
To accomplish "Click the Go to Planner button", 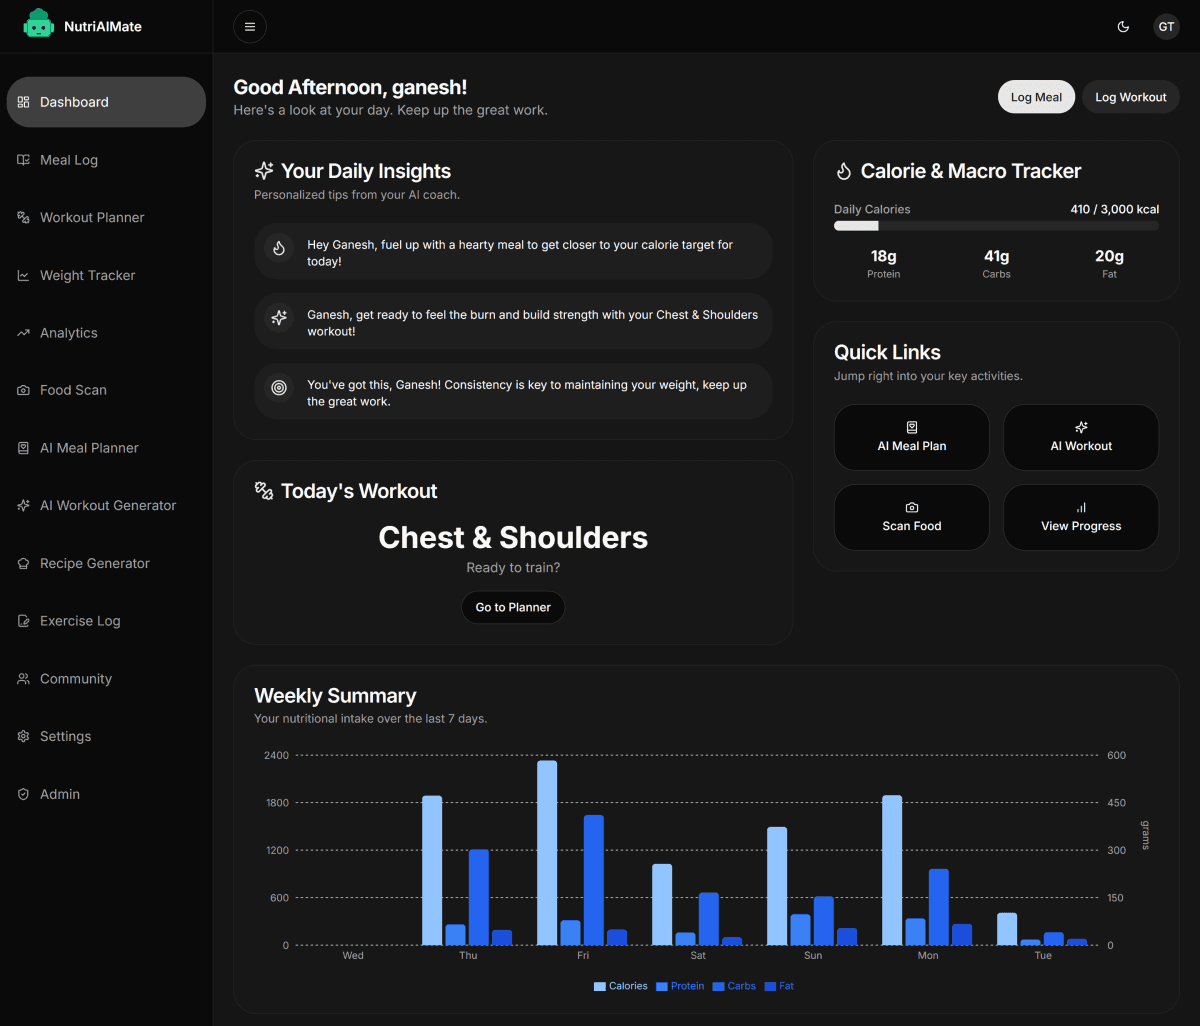I will tap(513, 607).
